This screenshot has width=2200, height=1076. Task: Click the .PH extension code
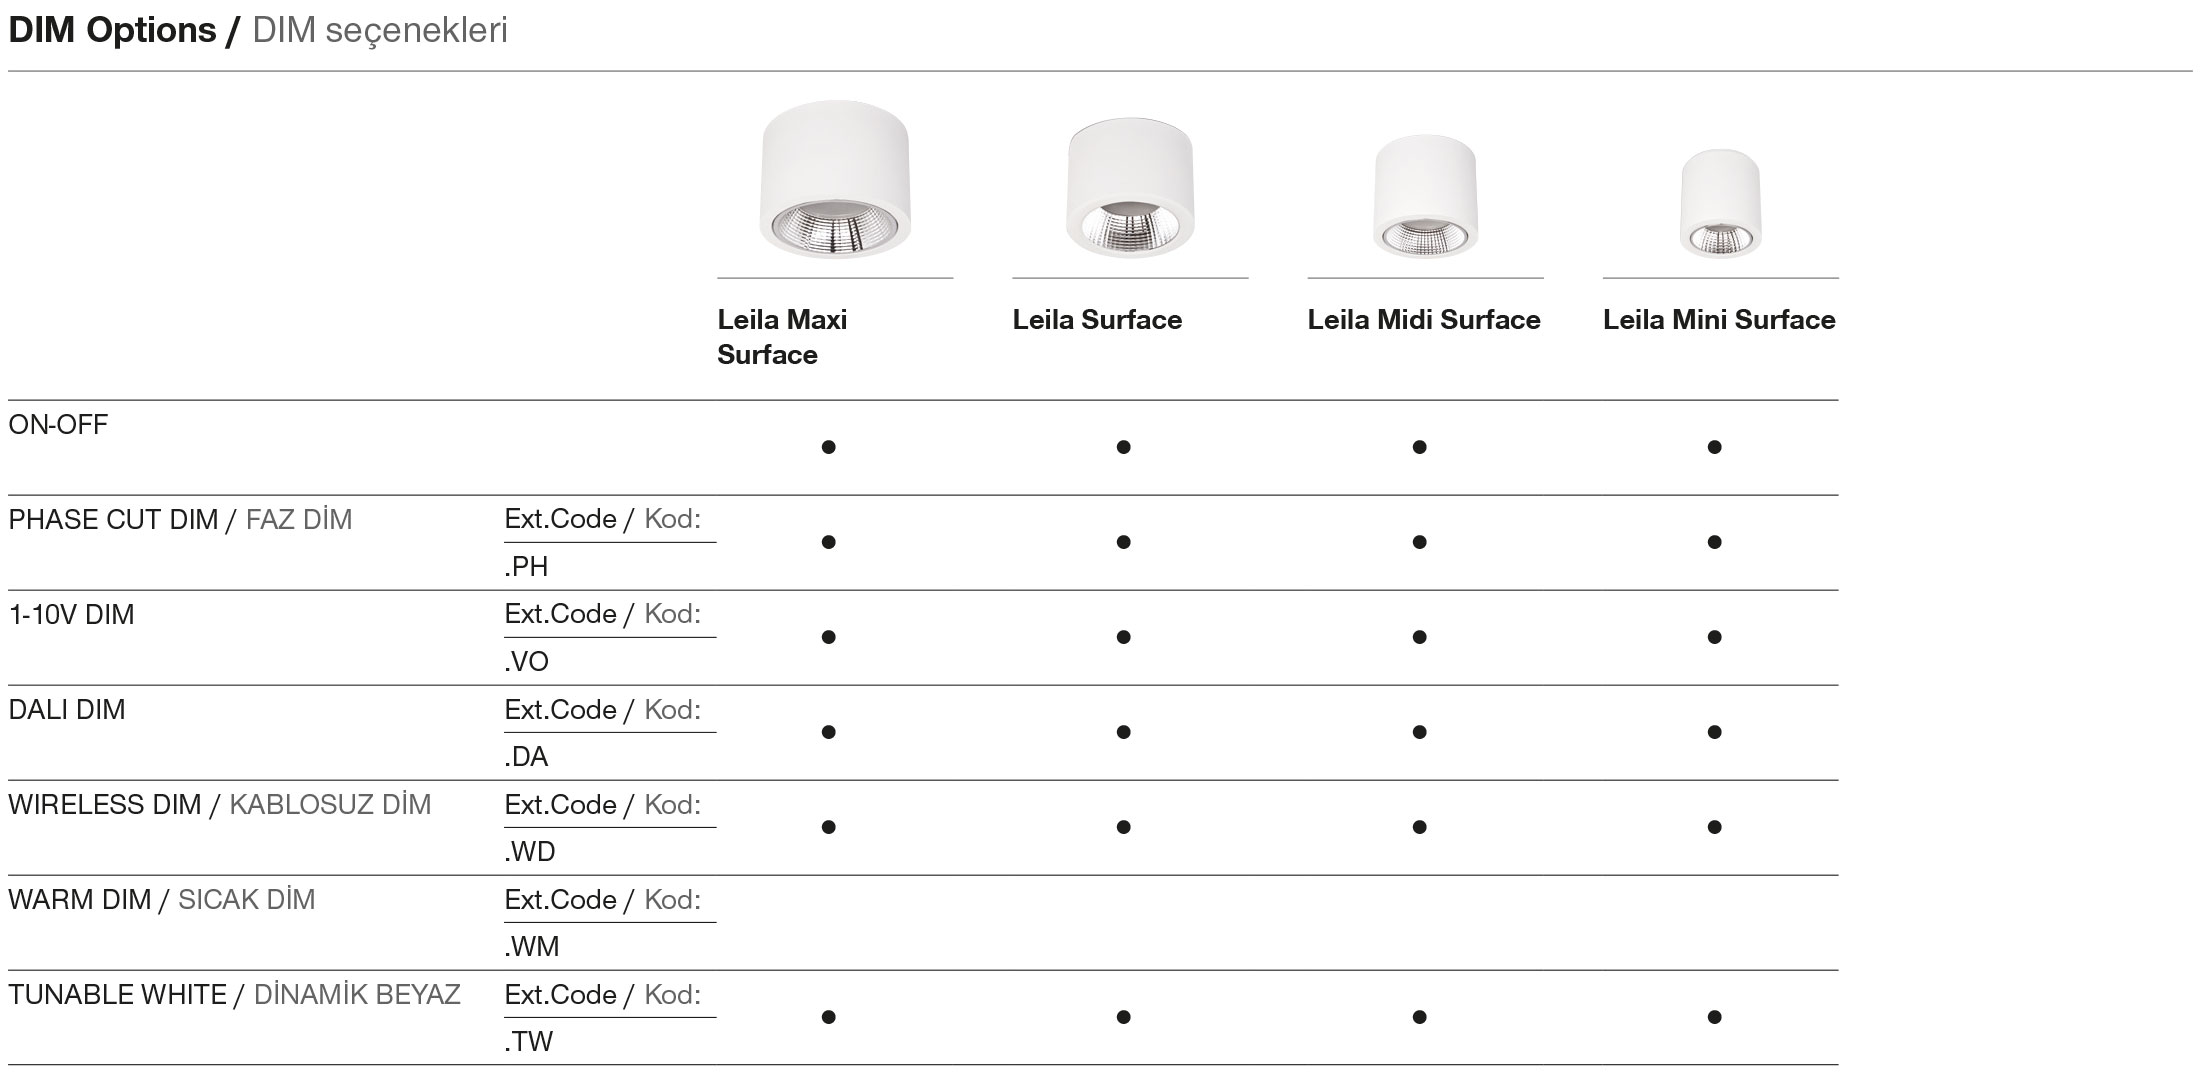[x=527, y=567]
